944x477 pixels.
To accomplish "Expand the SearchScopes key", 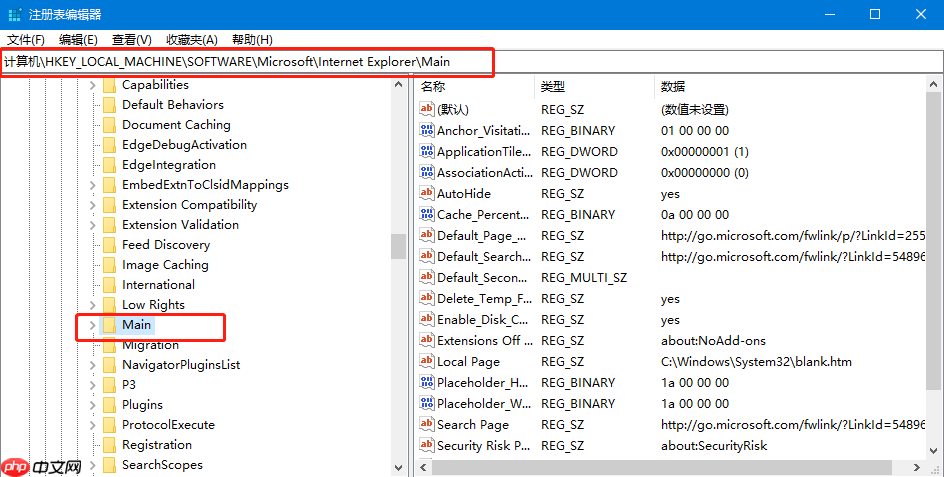I will click(x=93, y=465).
